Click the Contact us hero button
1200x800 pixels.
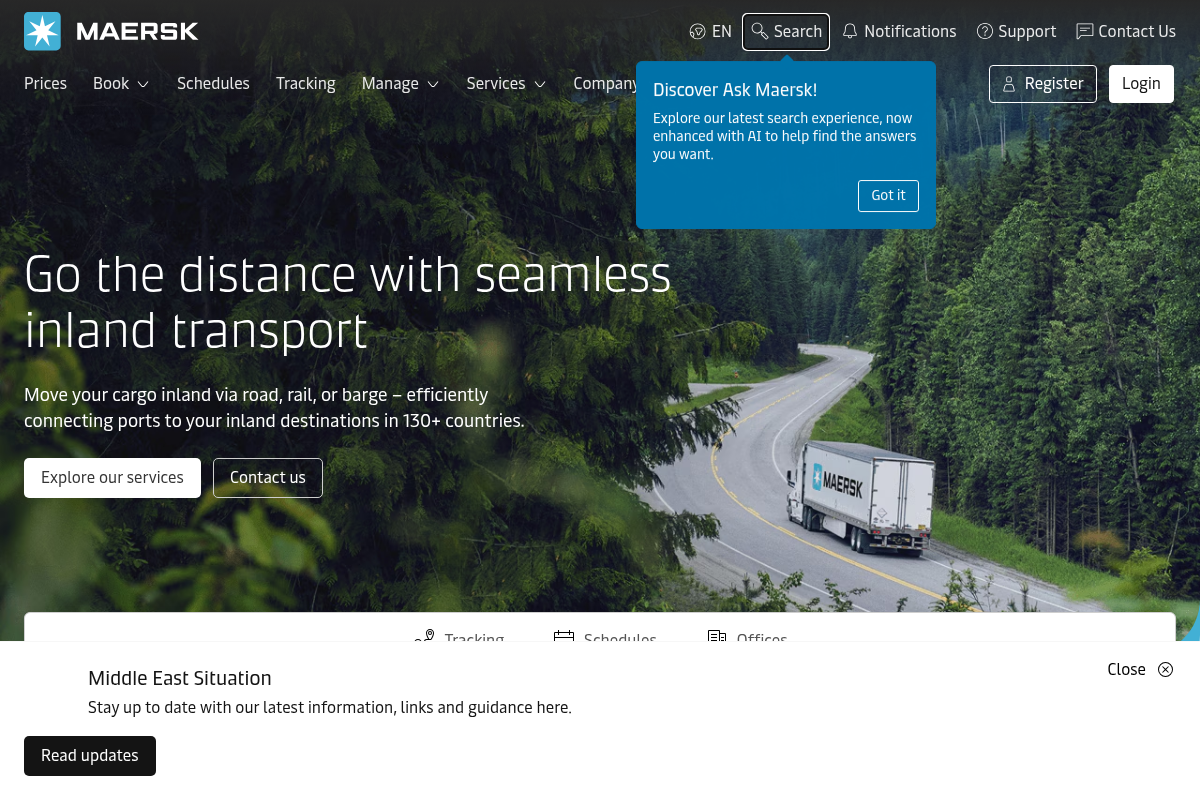[268, 478]
